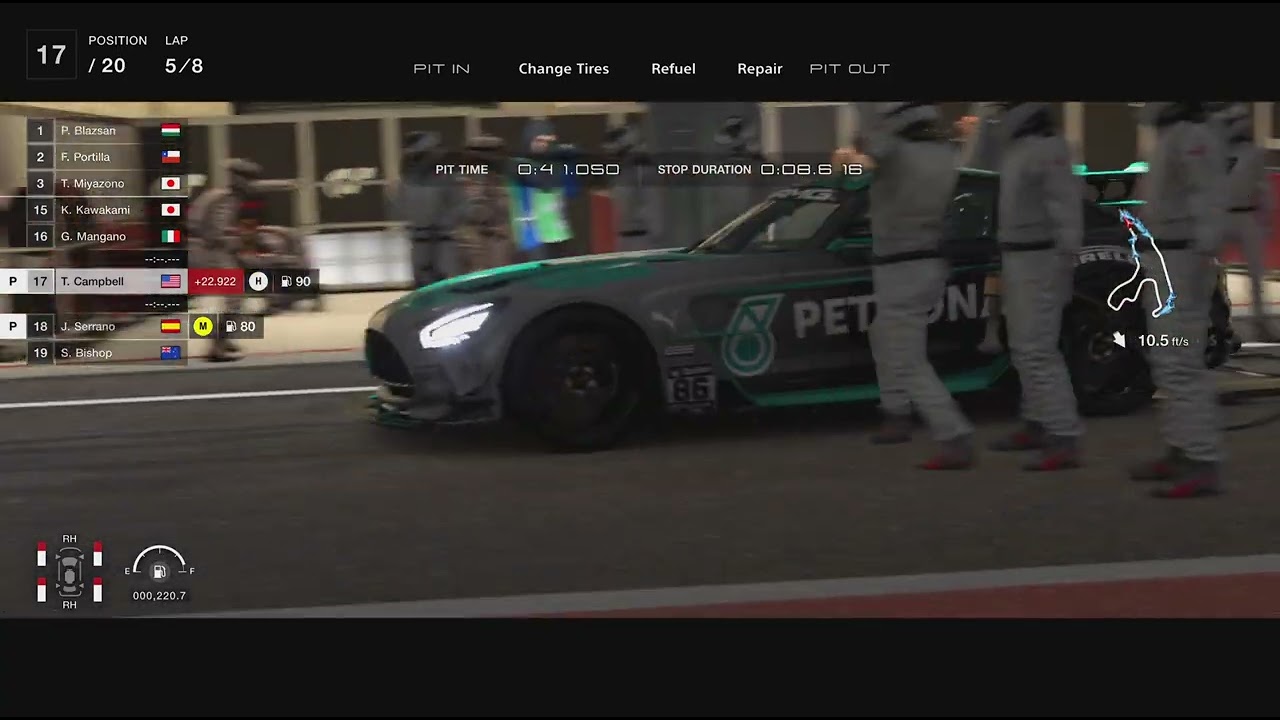Click the S. Bishop leaderboard row
1280x720 pixels.
click(107, 353)
